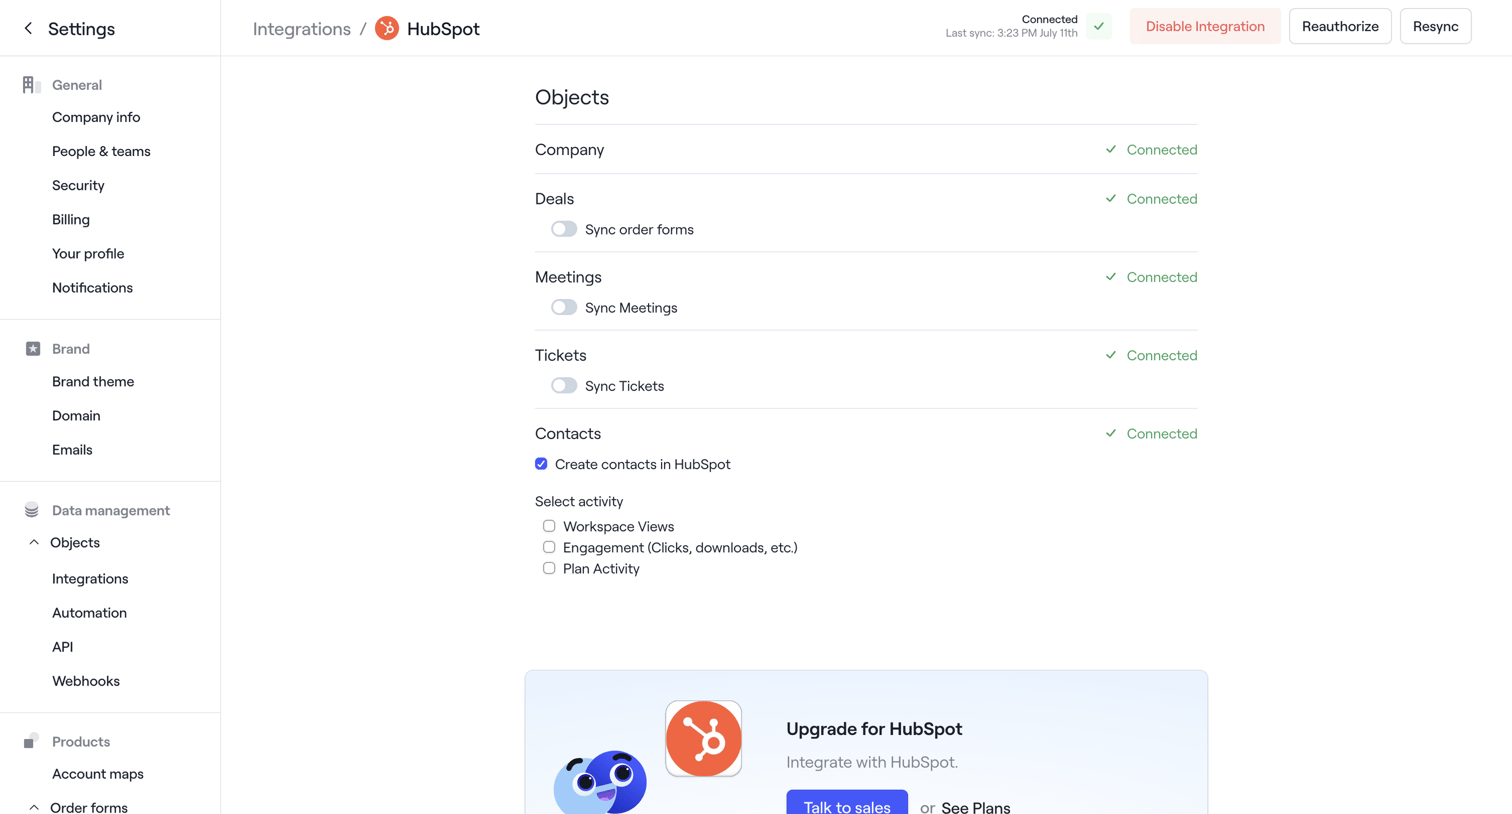Collapse the Objects sidebar group
Image resolution: width=1512 pixels, height=814 pixels.
(34, 542)
